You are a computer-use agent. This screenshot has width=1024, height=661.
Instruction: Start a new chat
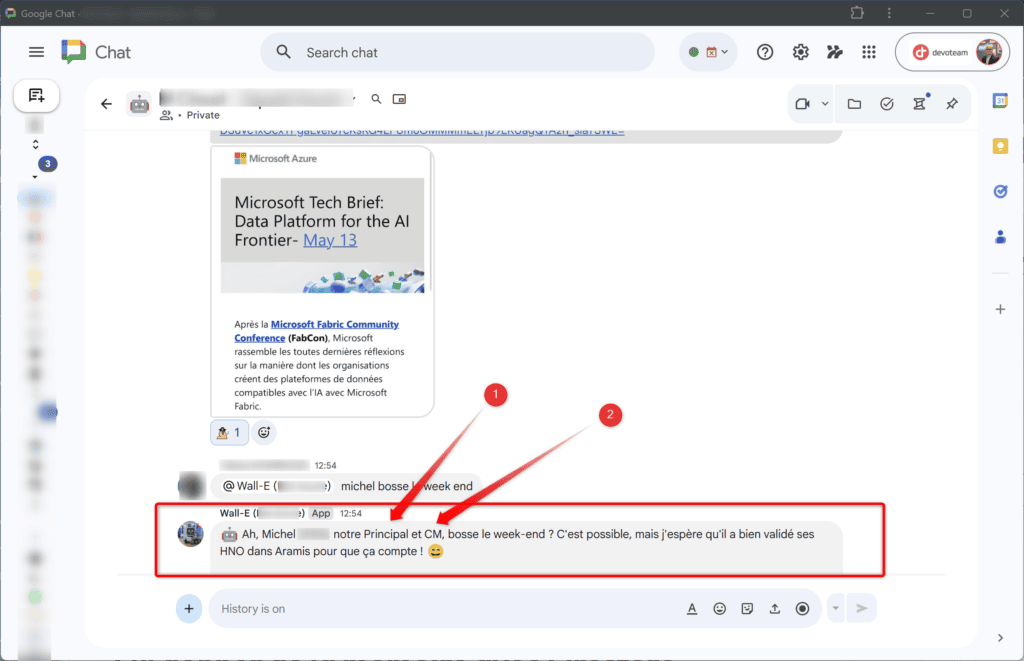tap(37, 96)
